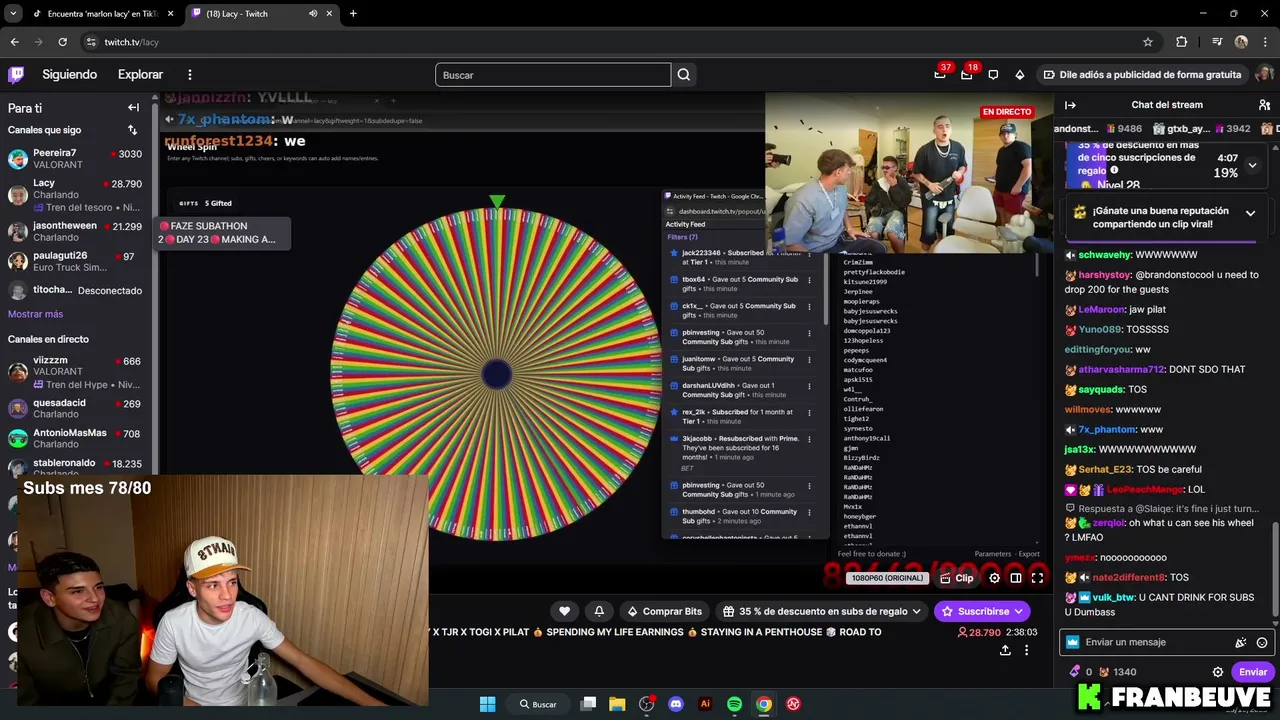Click the Buscar search input field
Viewport: 1280px width, 720px height.
[x=553, y=75]
